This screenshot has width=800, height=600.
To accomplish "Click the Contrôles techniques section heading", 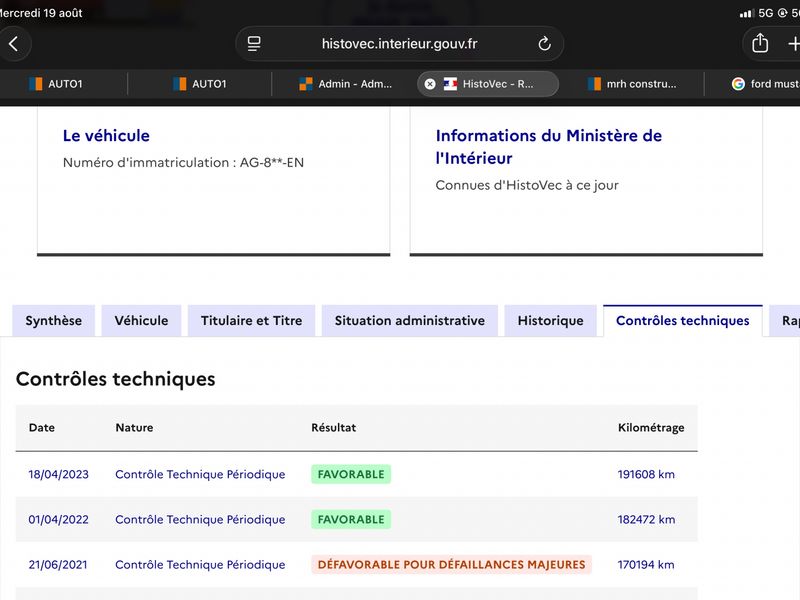I will pyautogui.click(x=116, y=379).
